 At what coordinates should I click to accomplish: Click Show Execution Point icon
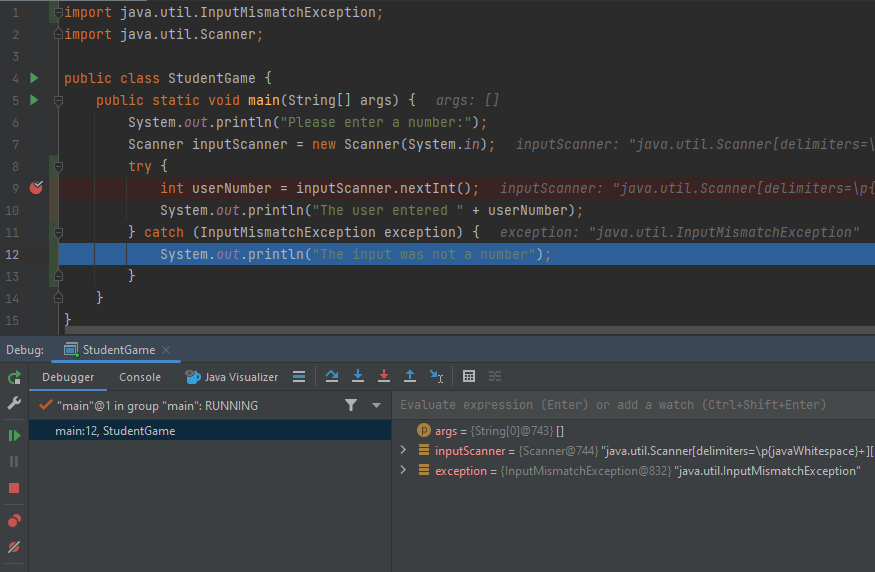[299, 377]
